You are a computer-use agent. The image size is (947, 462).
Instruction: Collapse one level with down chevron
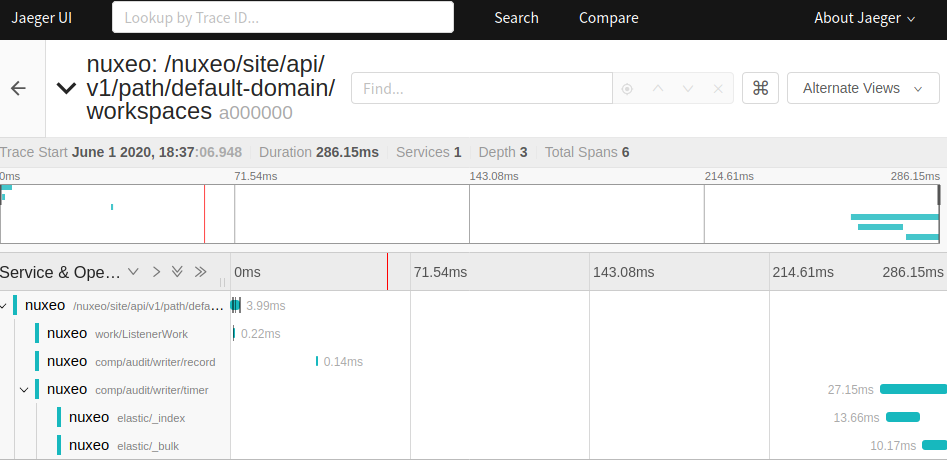coord(133,272)
